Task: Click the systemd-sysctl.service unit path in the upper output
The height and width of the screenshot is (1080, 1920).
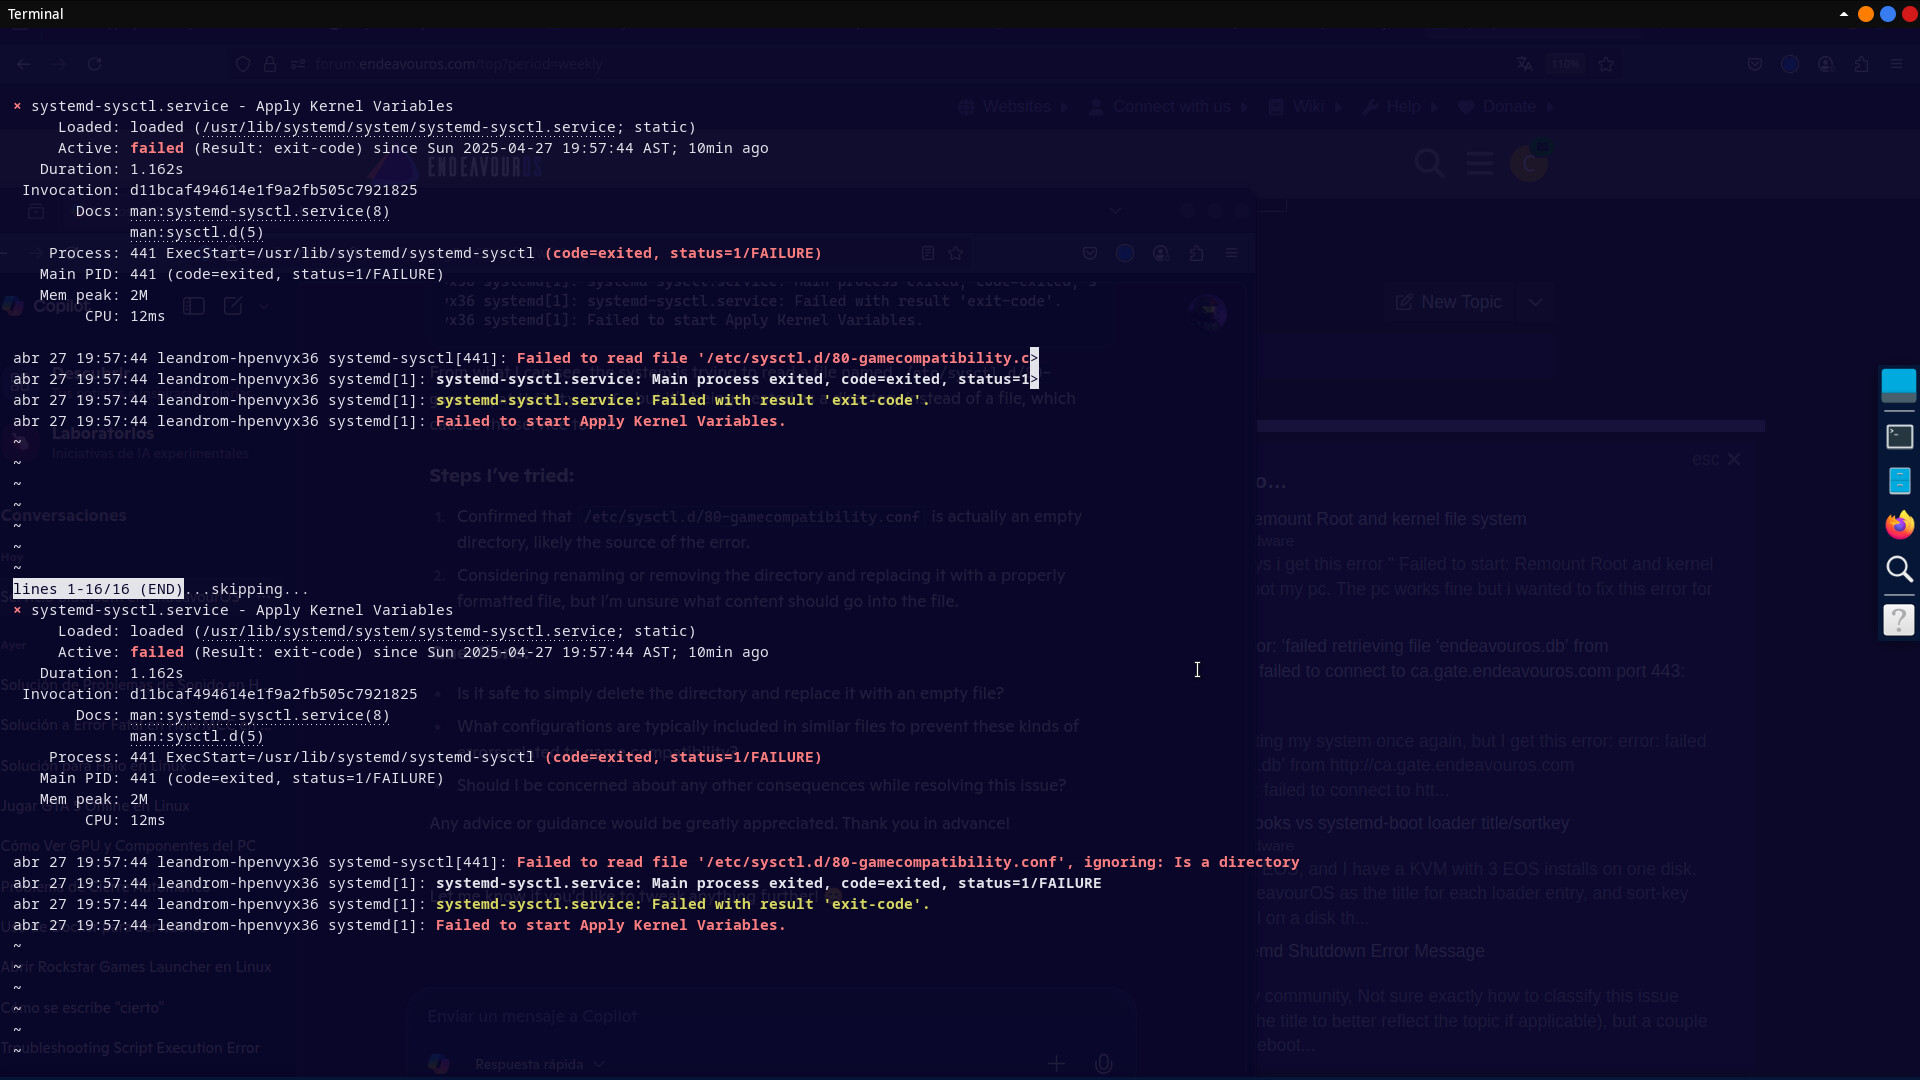Action: coord(408,127)
